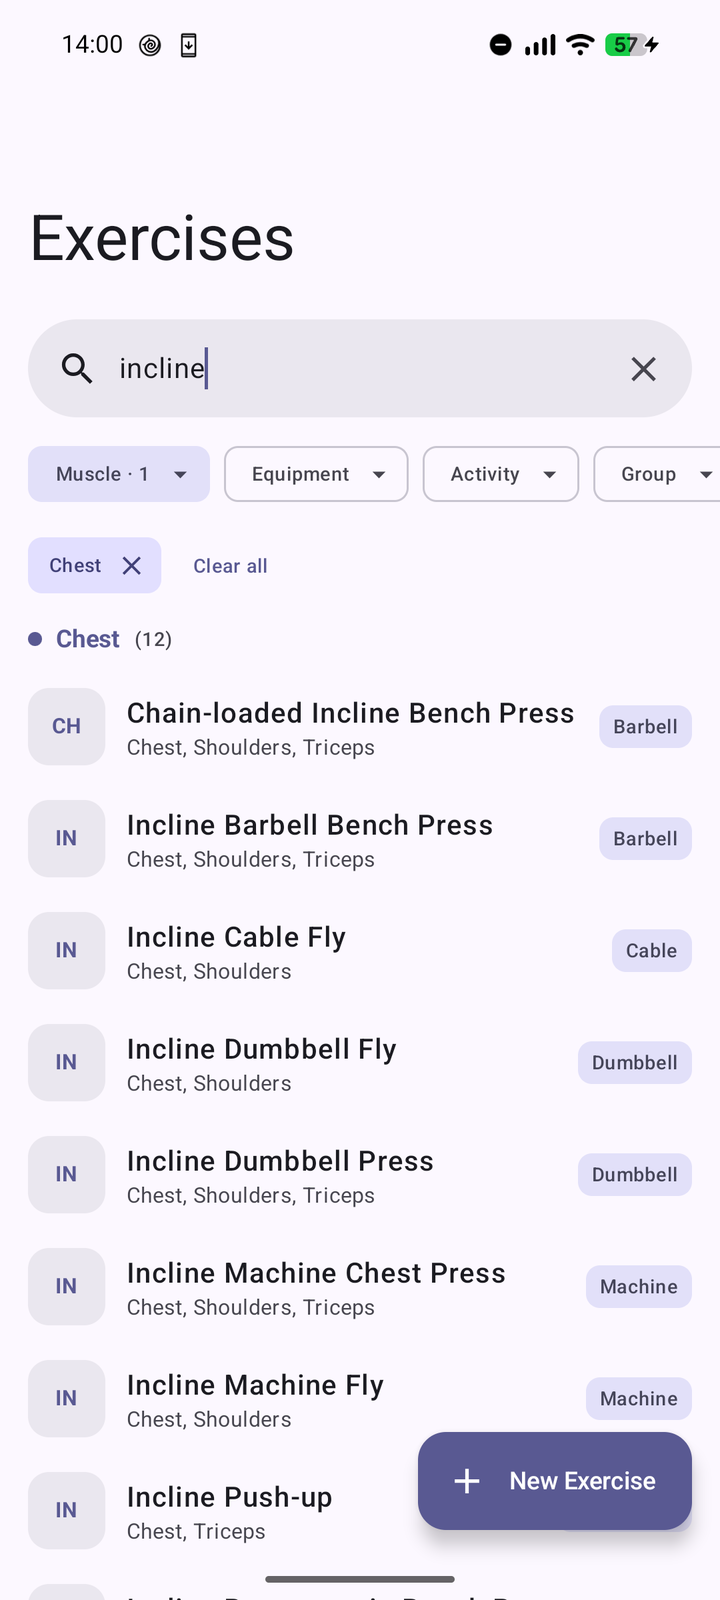Viewport: 720px width, 1600px height.
Task: Clear the search text with X icon
Action: pos(644,369)
